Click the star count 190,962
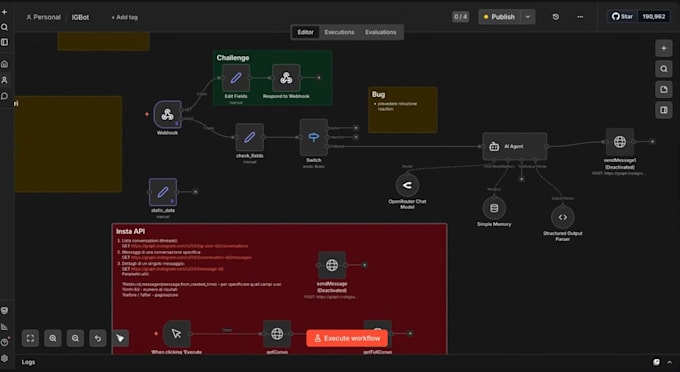 click(x=654, y=16)
